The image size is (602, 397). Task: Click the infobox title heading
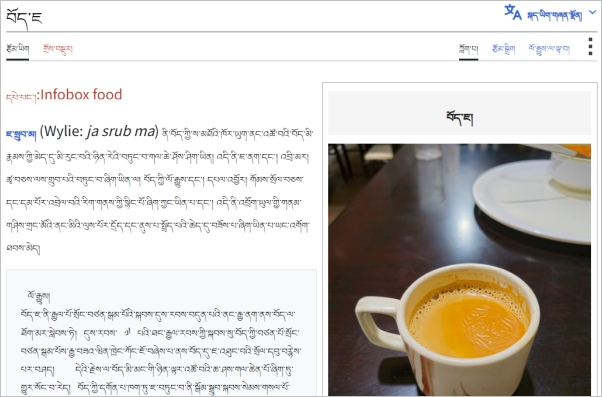[x=459, y=118]
